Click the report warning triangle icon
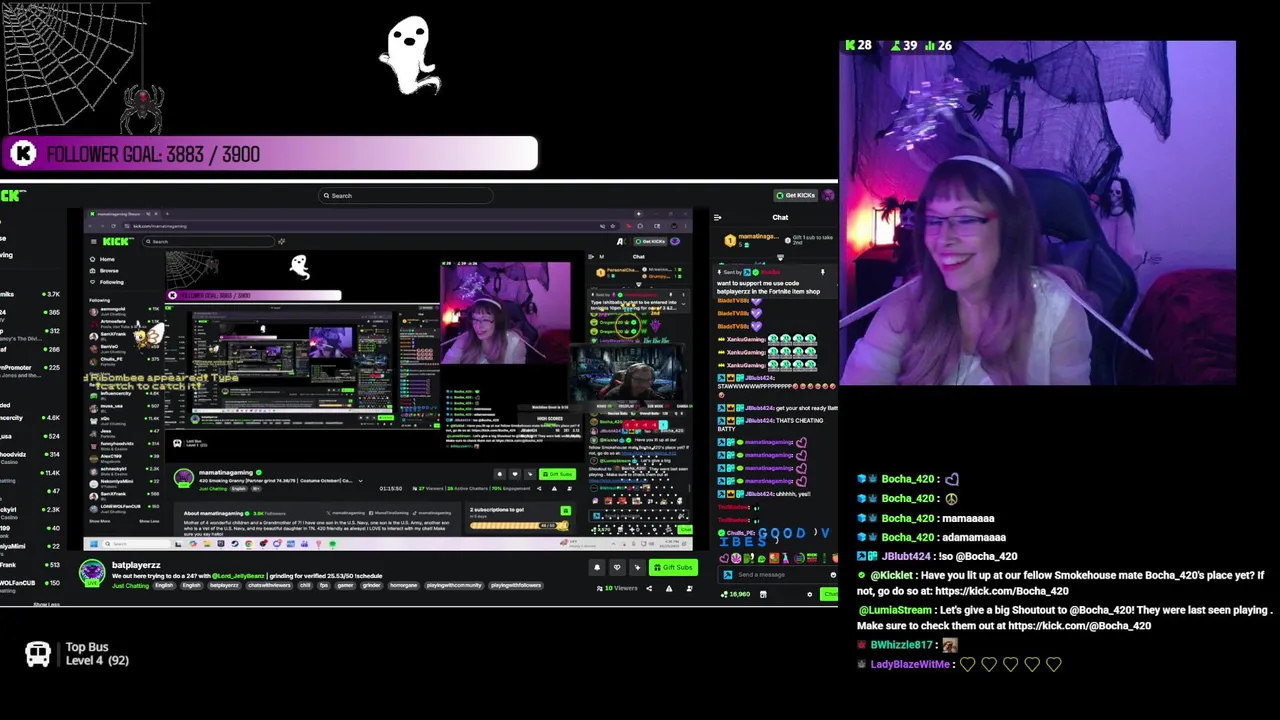The width and height of the screenshot is (1280, 720). 669,588
